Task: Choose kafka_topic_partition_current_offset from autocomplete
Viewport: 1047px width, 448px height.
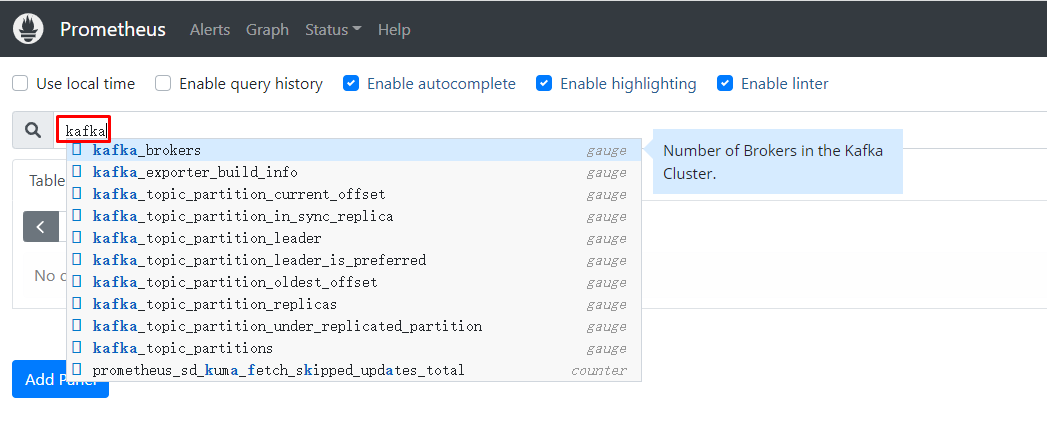Action: 354,194
